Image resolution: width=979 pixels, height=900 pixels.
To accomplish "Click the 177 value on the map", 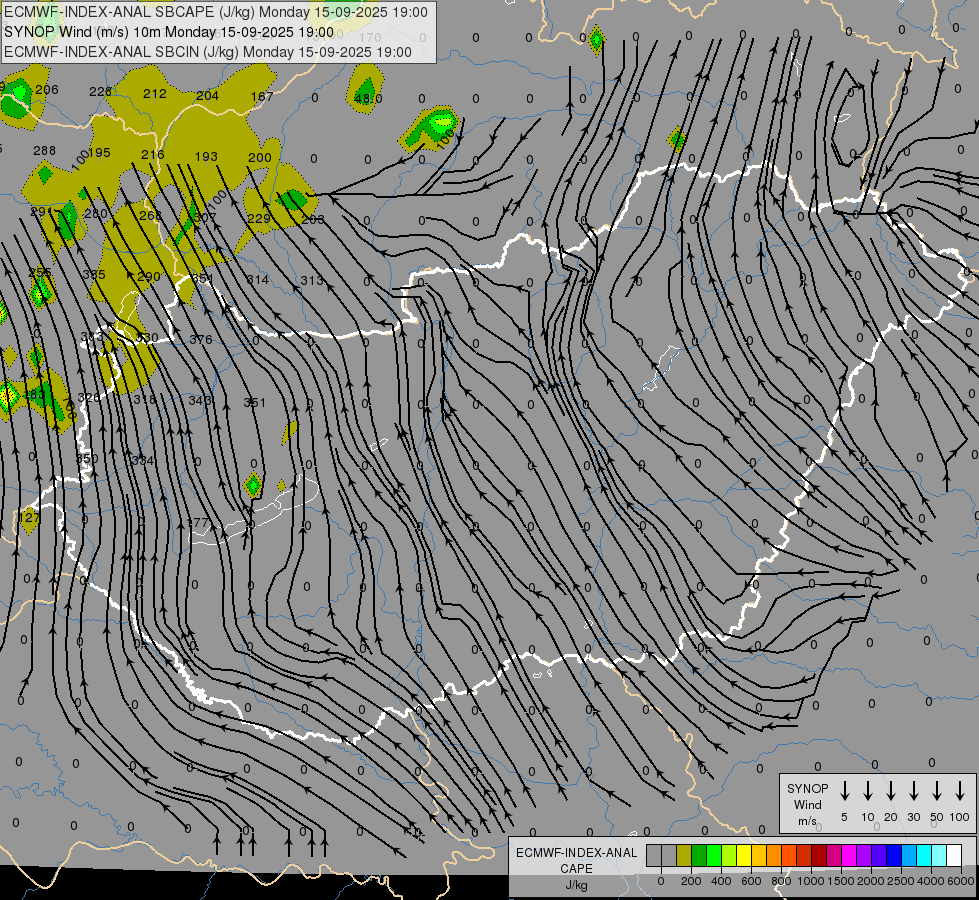I will coord(197,522).
